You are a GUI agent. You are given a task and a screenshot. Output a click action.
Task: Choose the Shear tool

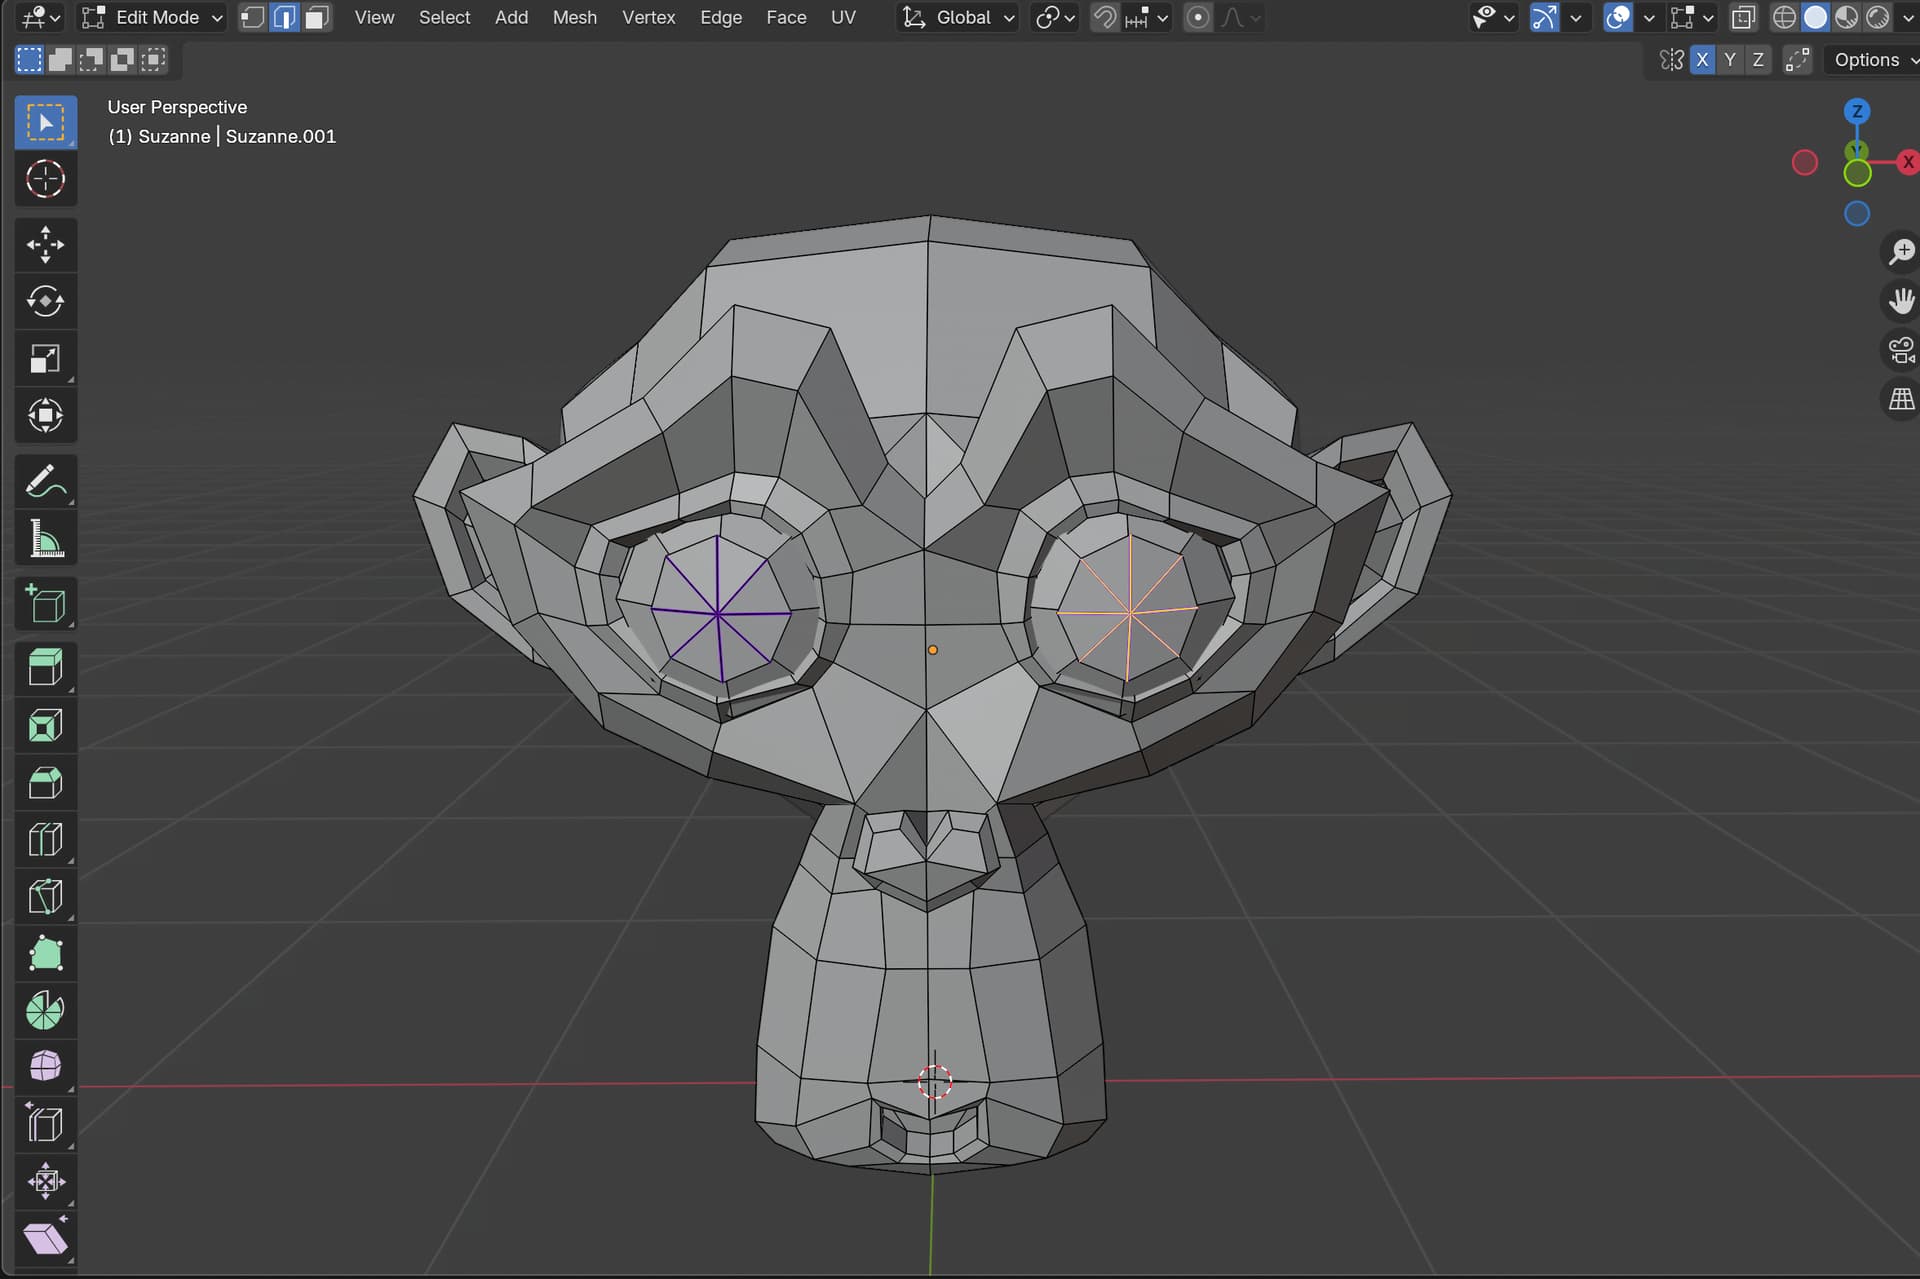(x=45, y=1238)
